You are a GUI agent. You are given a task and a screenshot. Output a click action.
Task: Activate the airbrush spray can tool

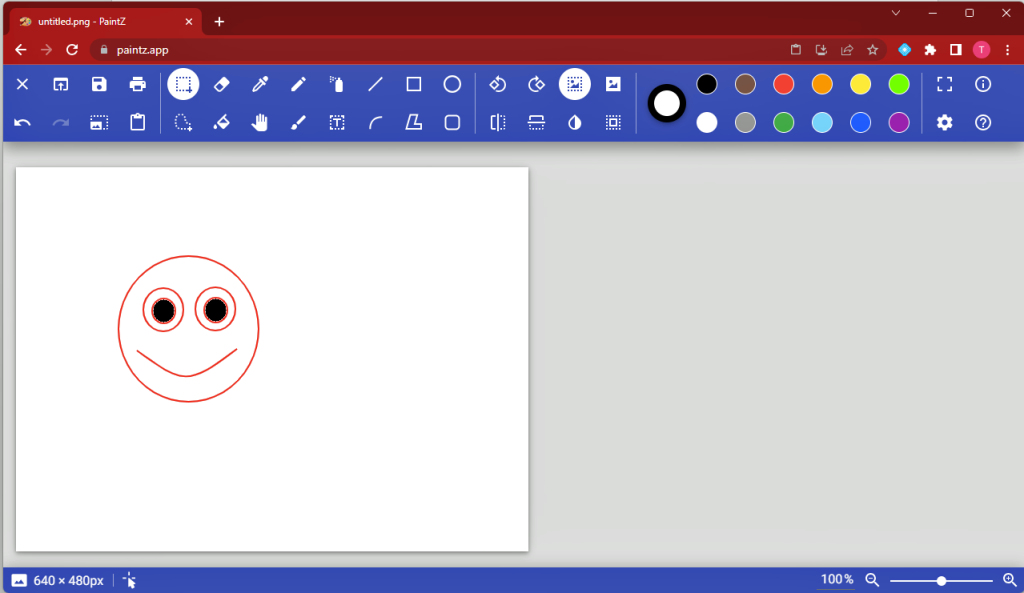click(x=336, y=84)
